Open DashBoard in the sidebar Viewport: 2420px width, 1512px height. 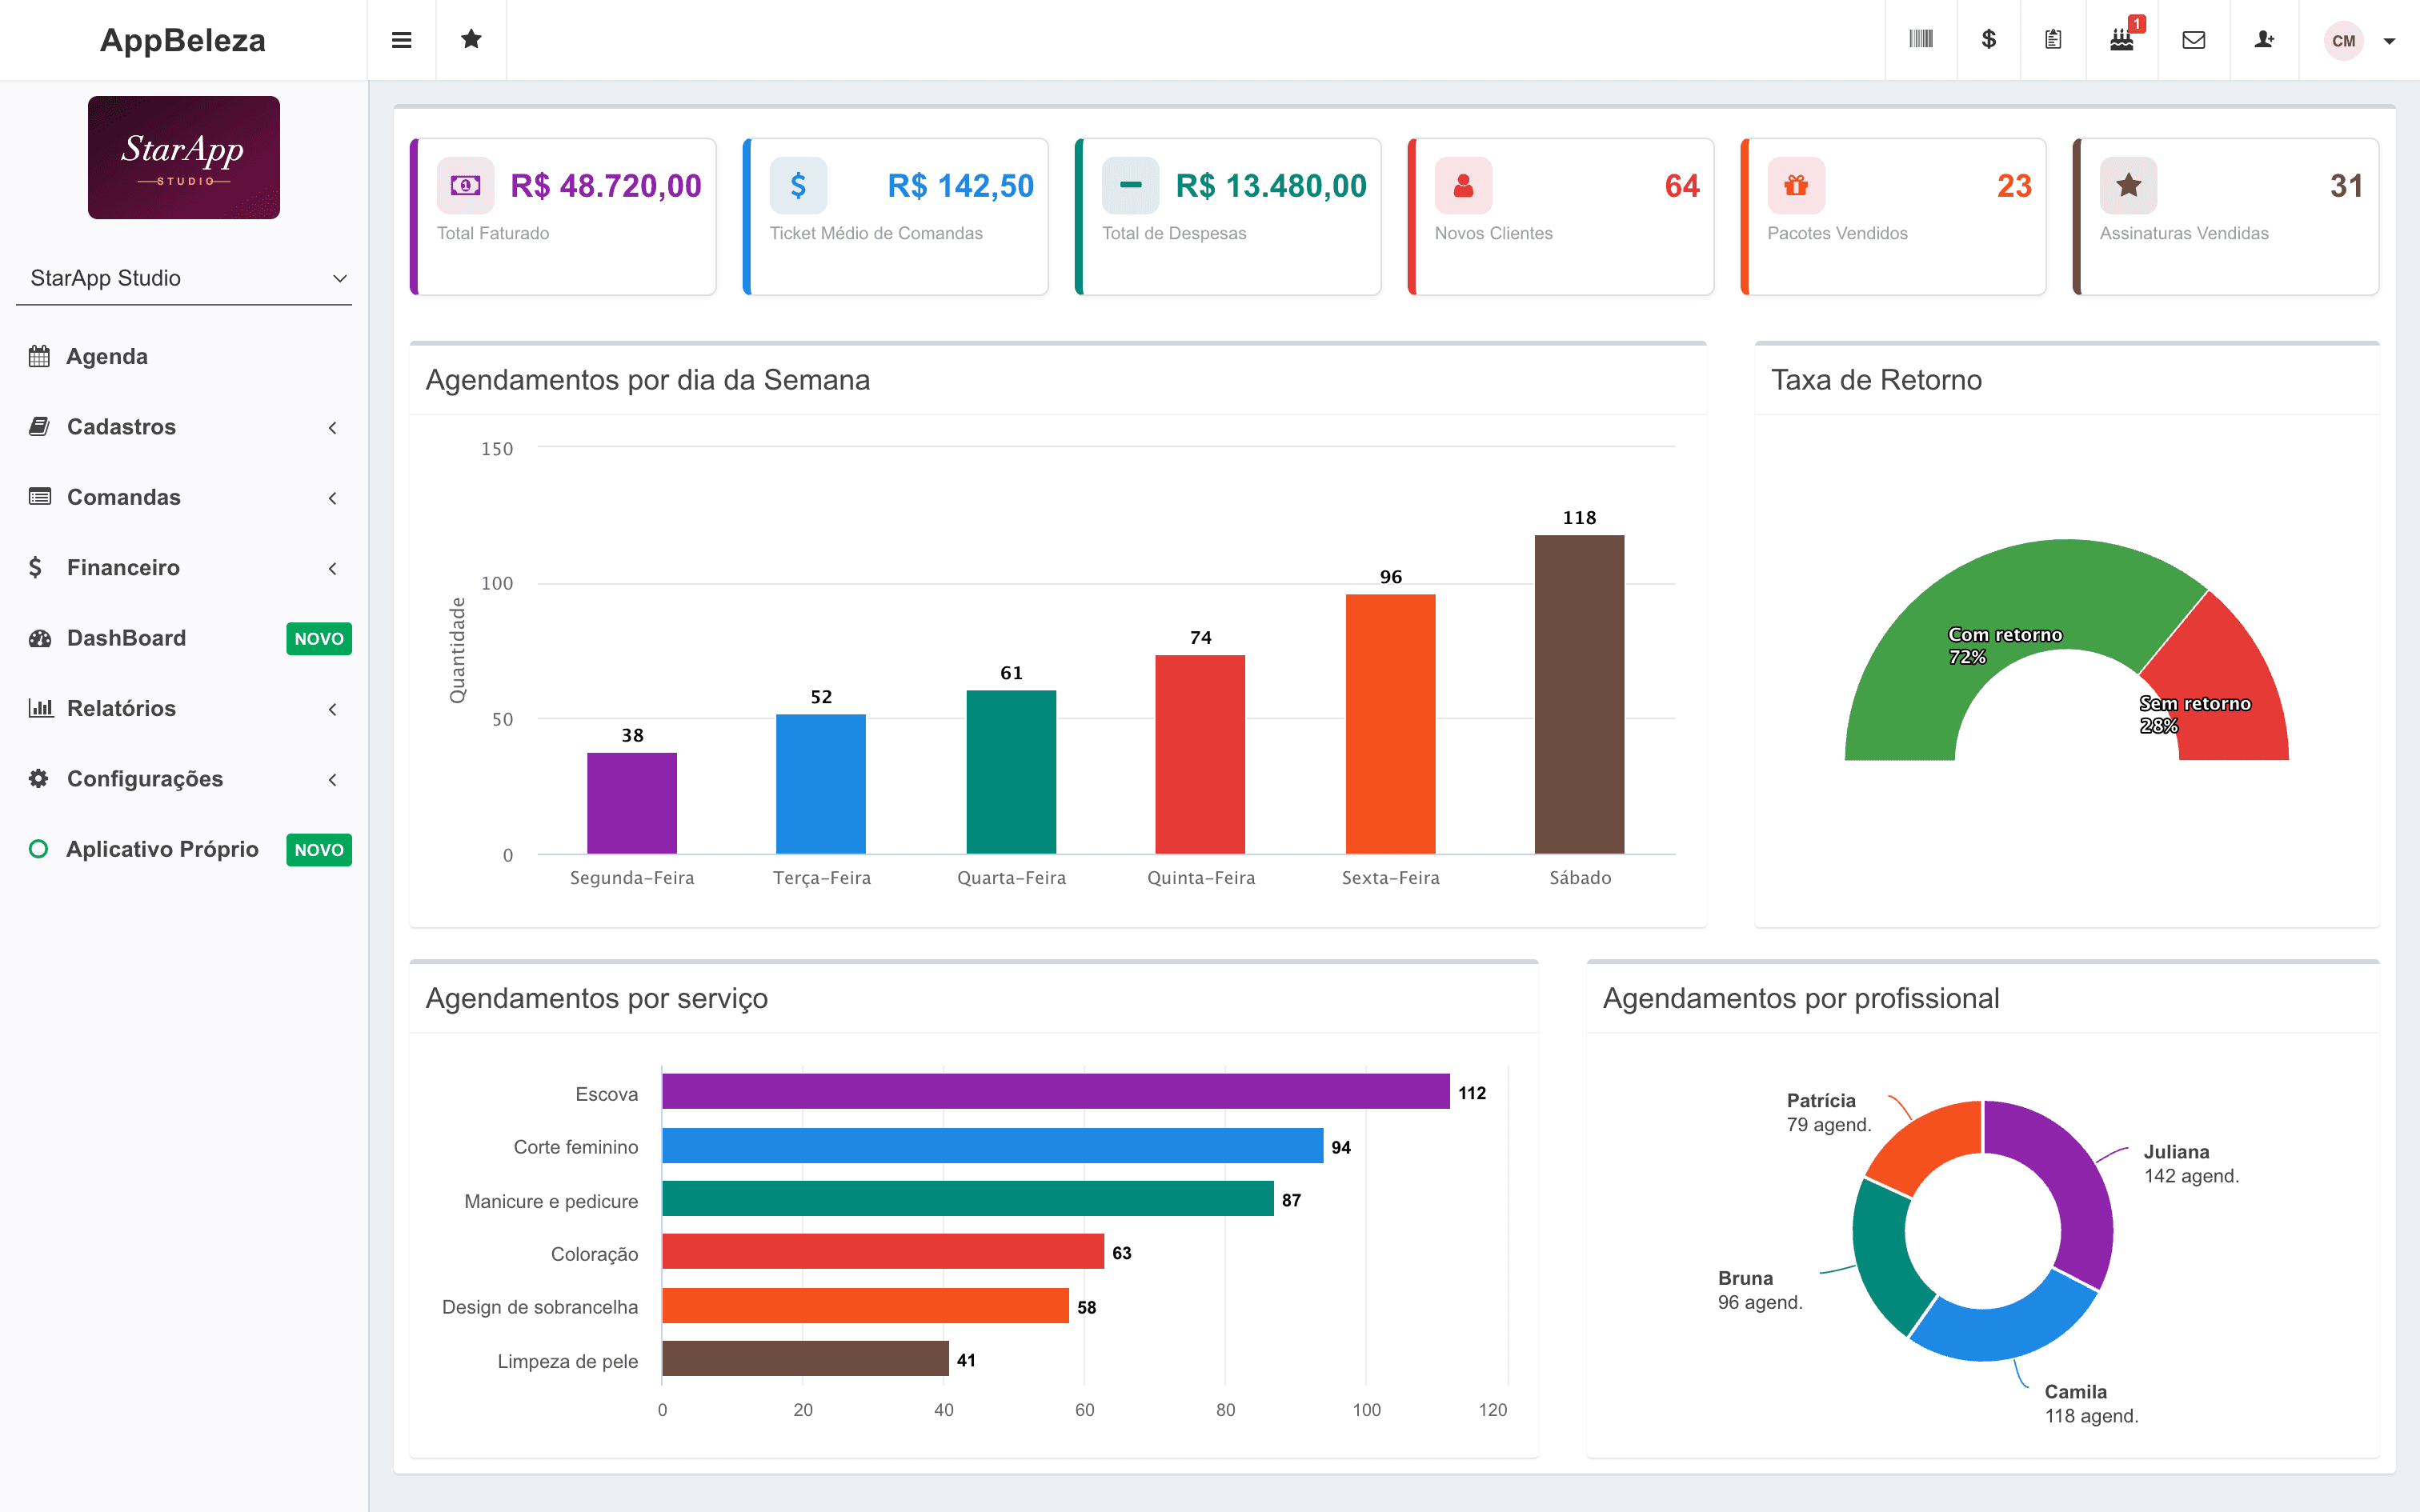point(184,638)
